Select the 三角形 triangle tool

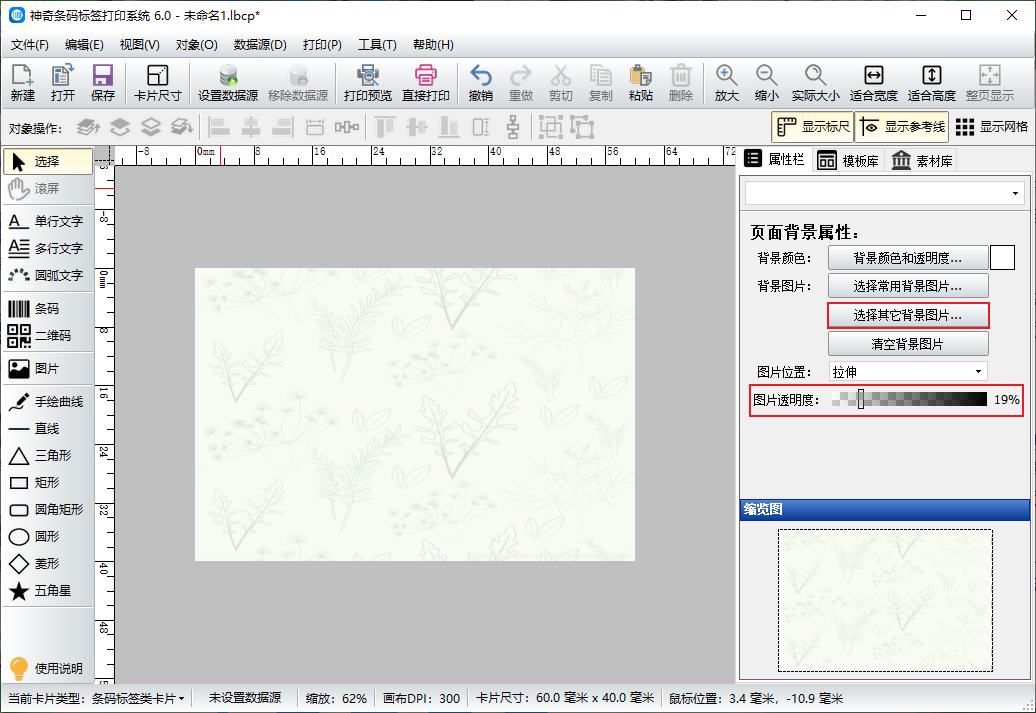click(48, 456)
